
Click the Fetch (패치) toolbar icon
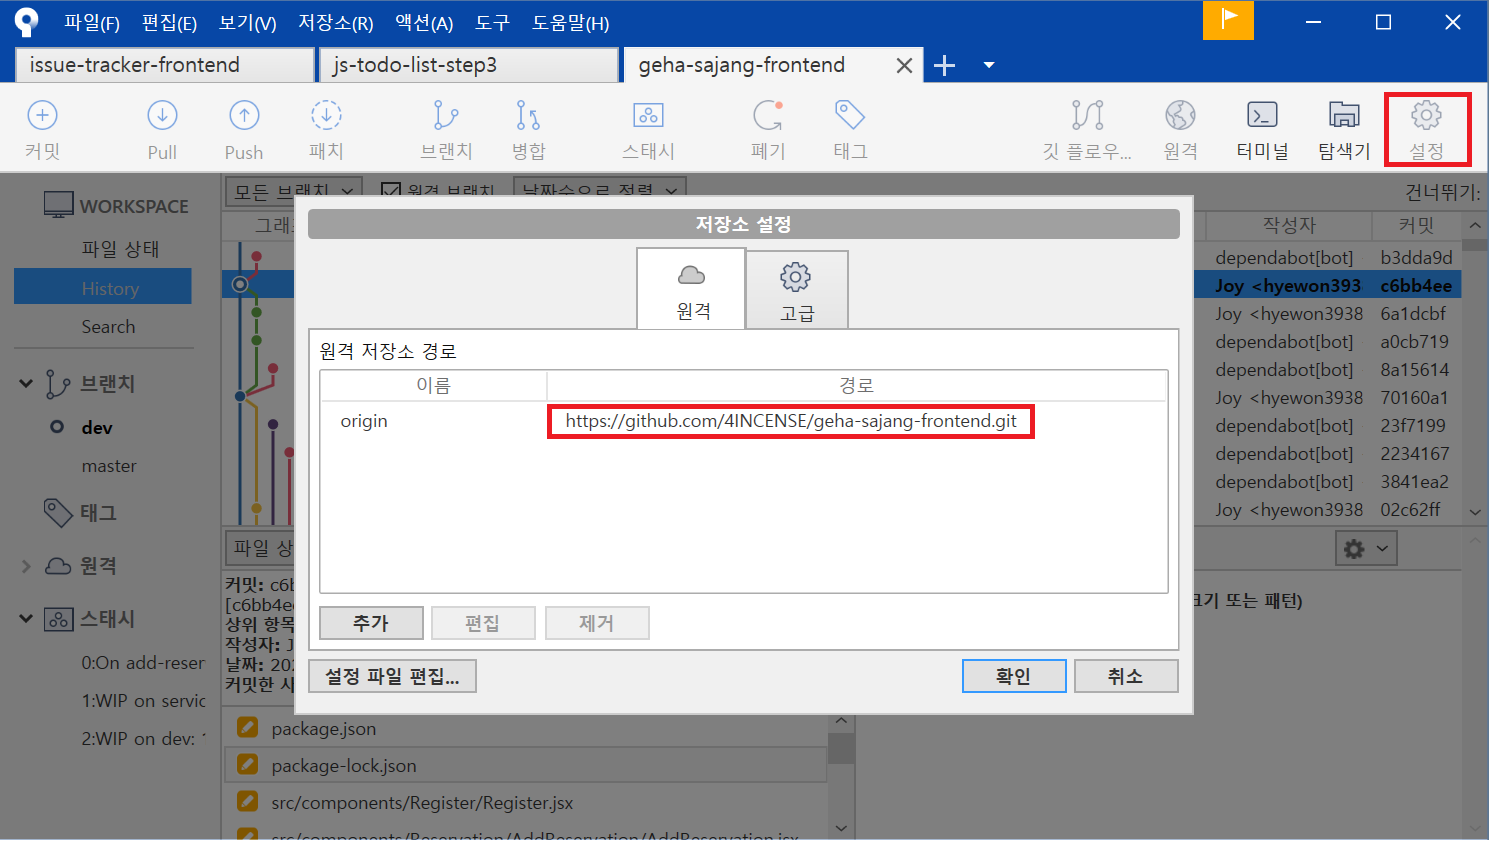click(326, 116)
